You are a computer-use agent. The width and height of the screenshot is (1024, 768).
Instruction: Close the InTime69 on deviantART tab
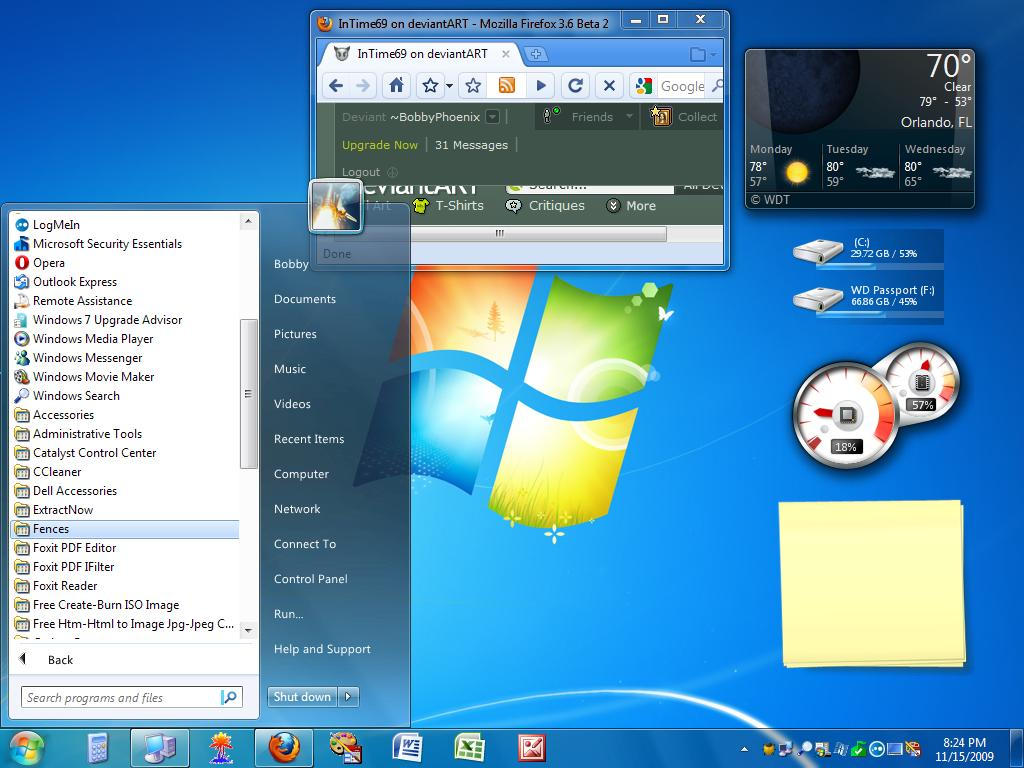[x=505, y=54]
